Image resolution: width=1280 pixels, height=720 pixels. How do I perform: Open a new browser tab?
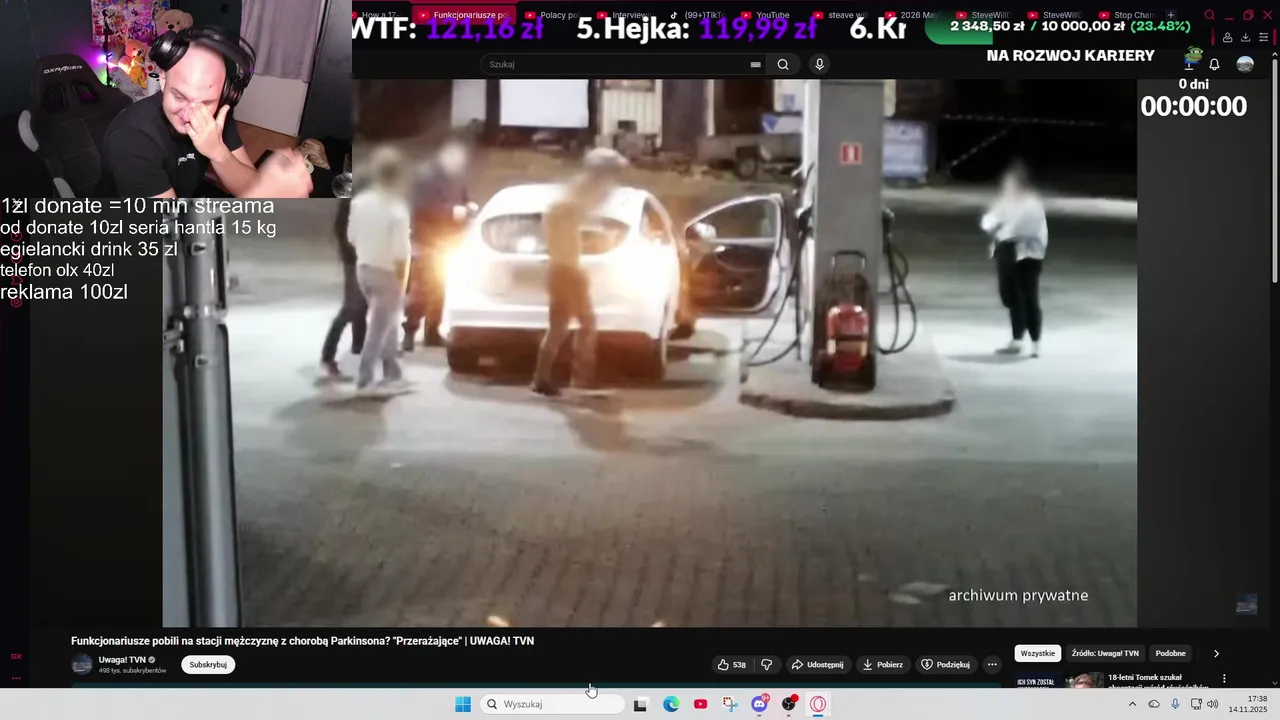tap(1171, 15)
